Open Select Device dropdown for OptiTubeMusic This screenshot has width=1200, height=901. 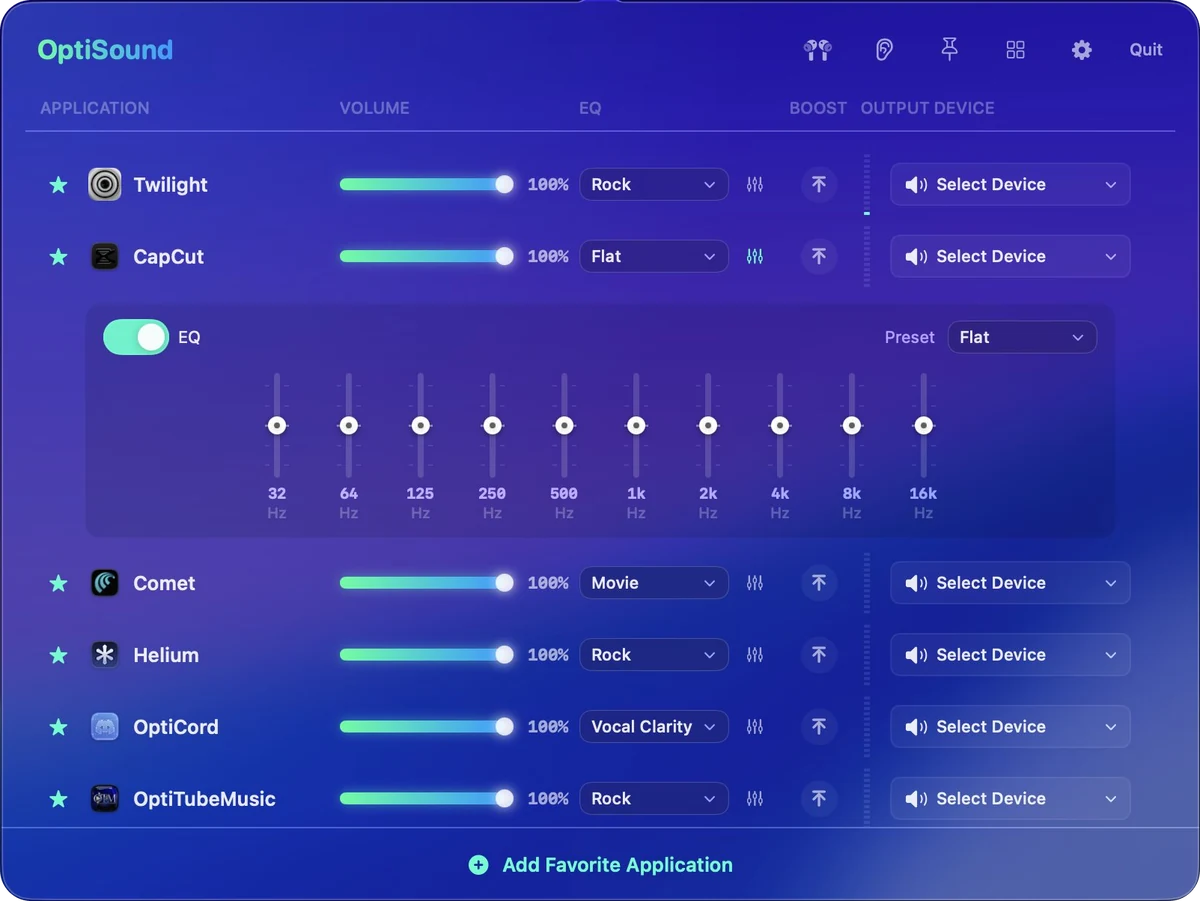pyautogui.click(x=1010, y=799)
